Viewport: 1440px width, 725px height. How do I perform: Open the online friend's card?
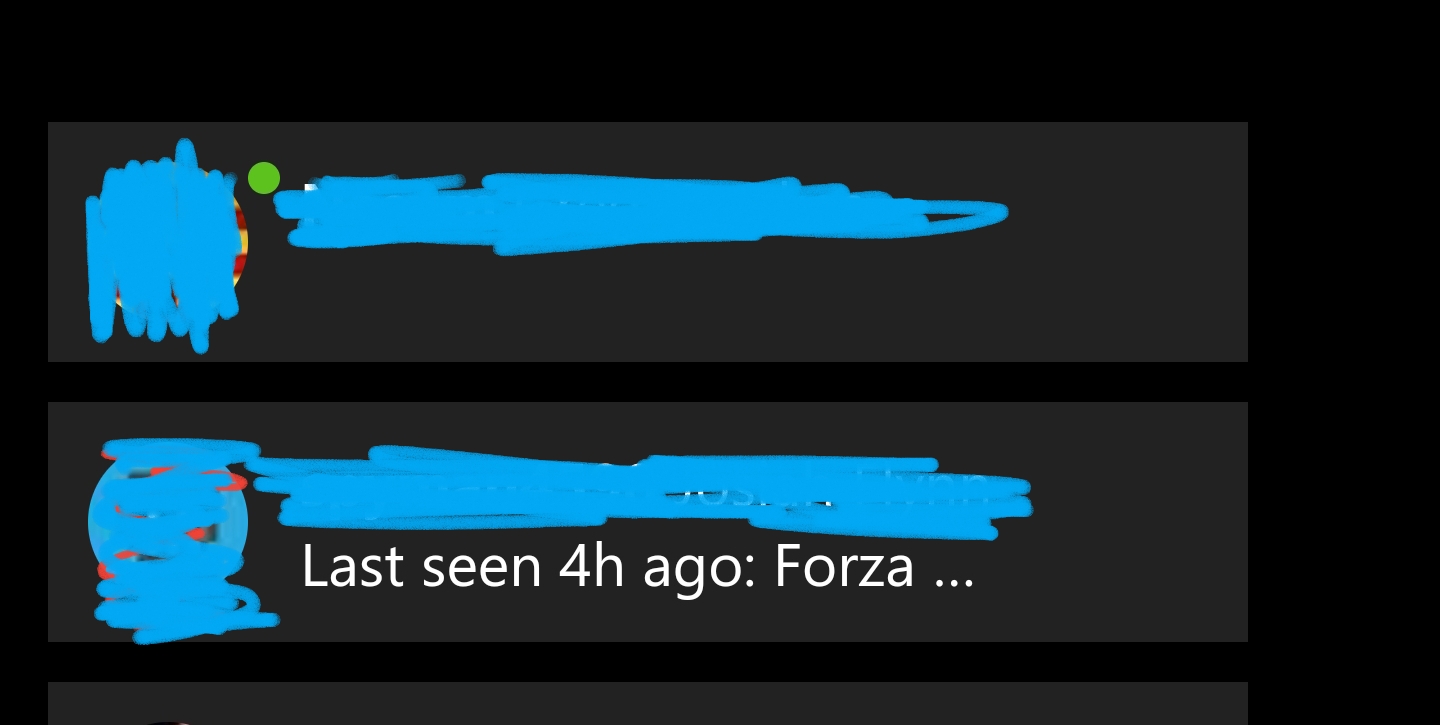click(648, 242)
